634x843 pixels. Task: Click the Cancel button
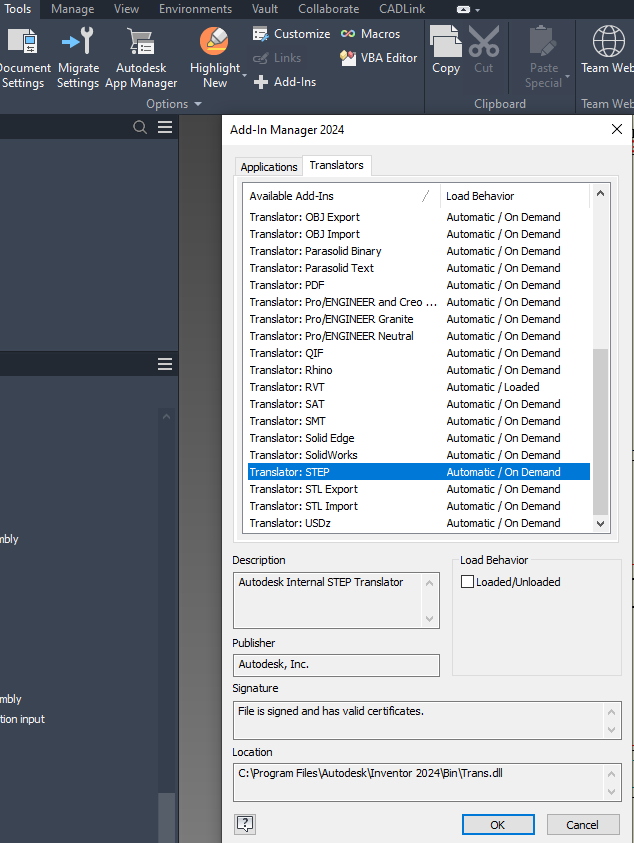point(582,825)
